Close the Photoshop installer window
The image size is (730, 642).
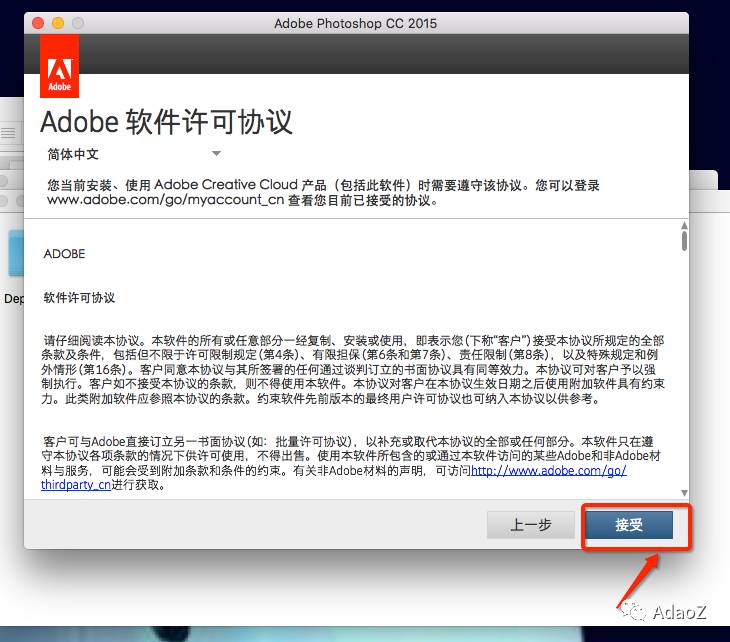click(37, 23)
